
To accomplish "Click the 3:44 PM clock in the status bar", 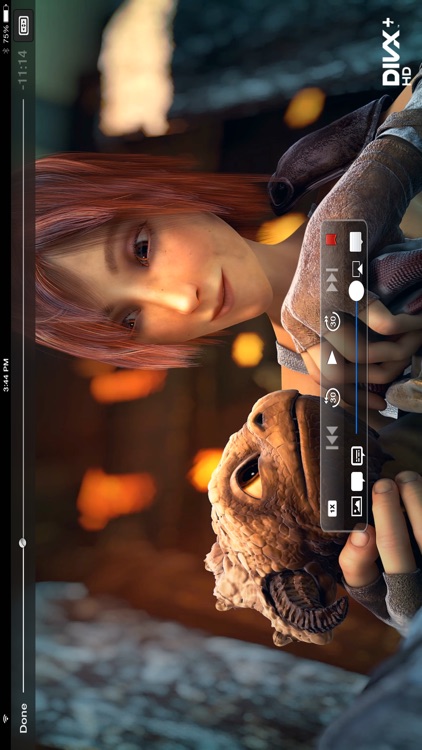I will pos(6,375).
